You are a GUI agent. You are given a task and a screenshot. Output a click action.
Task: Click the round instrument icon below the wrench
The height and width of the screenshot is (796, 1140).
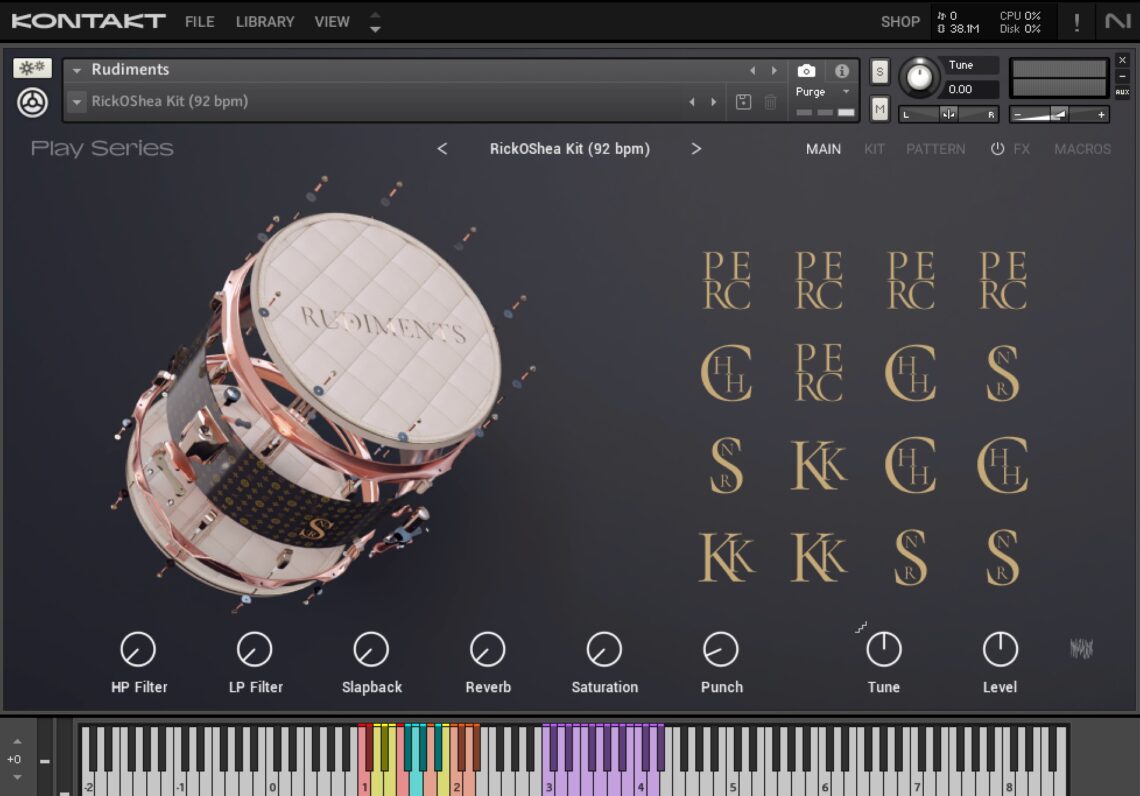(x=32, y=102)
